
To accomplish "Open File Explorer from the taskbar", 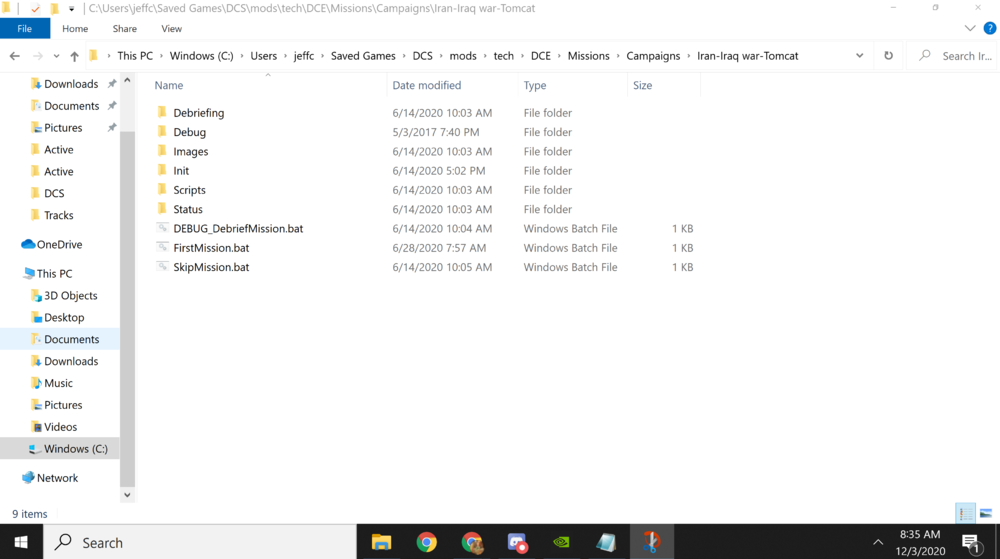I will (x=381, y=542).
